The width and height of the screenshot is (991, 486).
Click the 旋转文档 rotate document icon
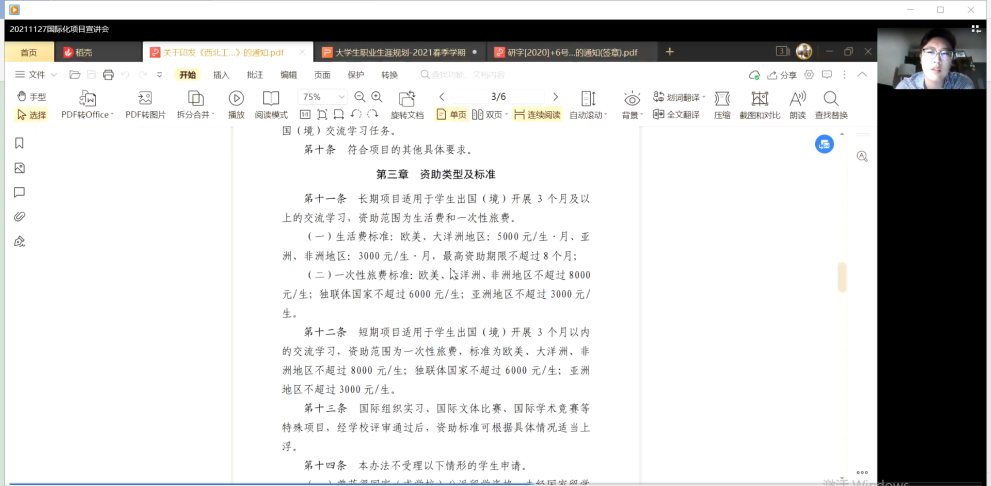[407, 98]
